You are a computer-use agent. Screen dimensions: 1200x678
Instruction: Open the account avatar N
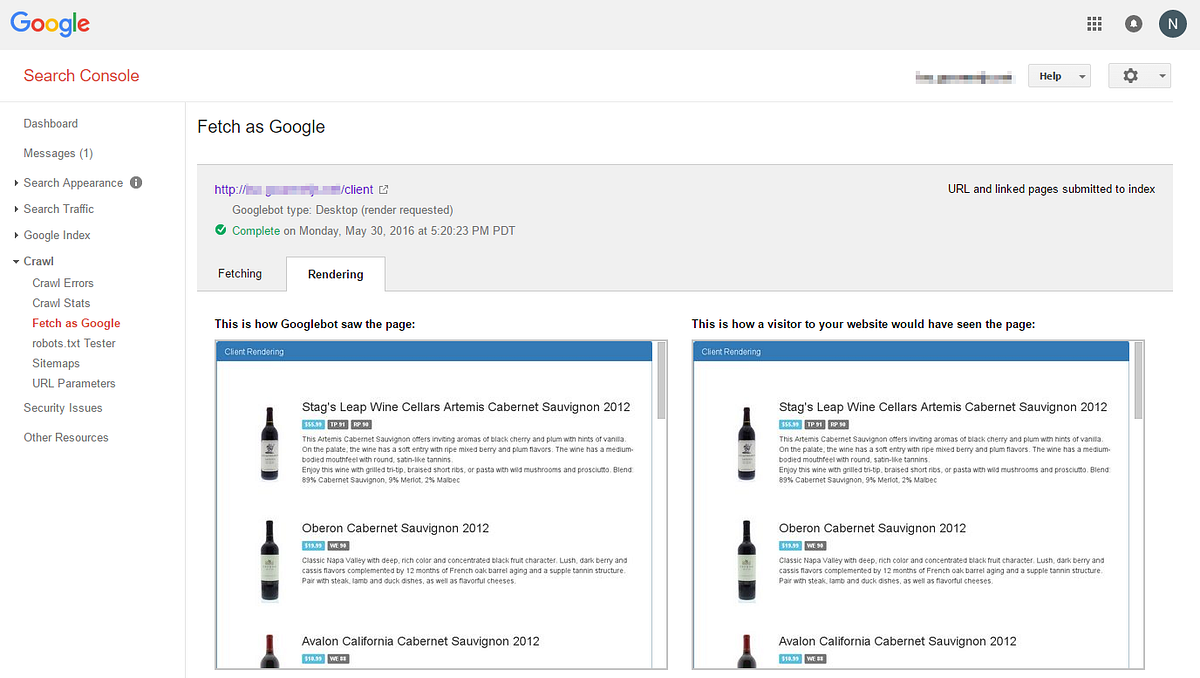tap(1171, 24)
